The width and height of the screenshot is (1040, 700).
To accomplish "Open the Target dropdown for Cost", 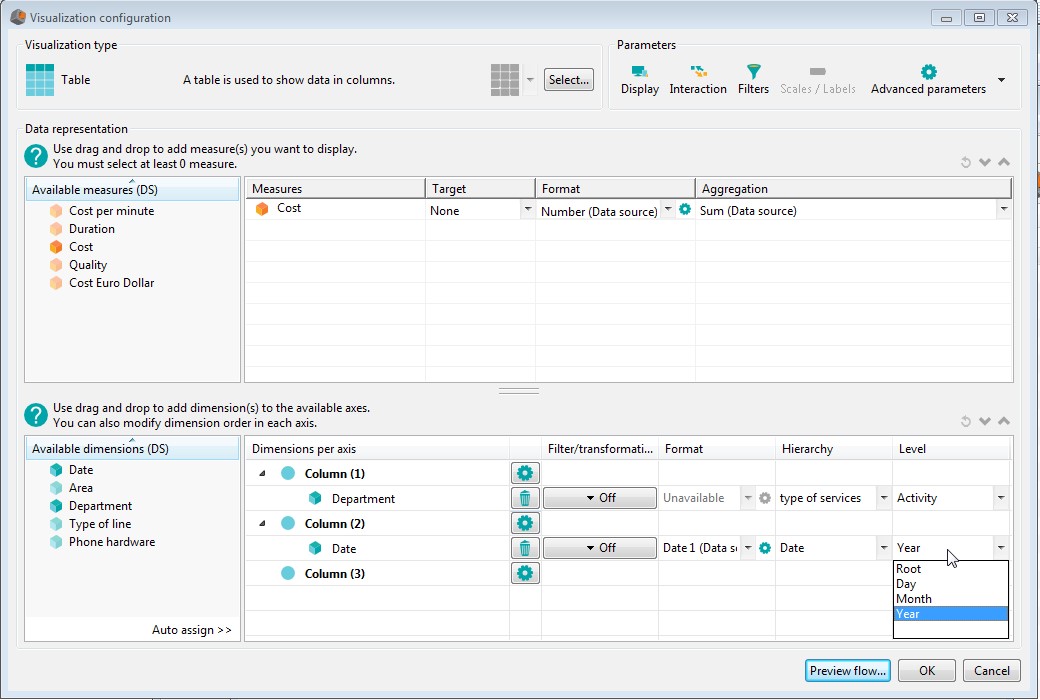I will (527, 210).
